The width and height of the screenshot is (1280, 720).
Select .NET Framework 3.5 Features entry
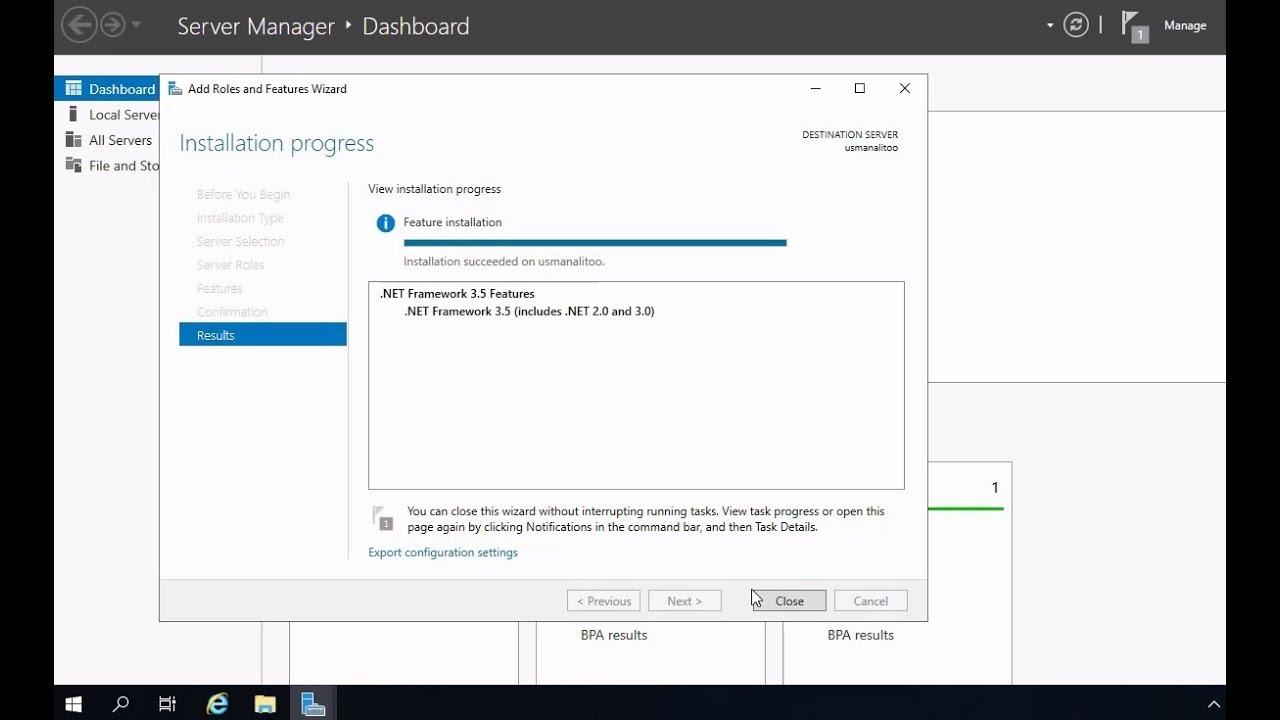(x=457, y=294)
